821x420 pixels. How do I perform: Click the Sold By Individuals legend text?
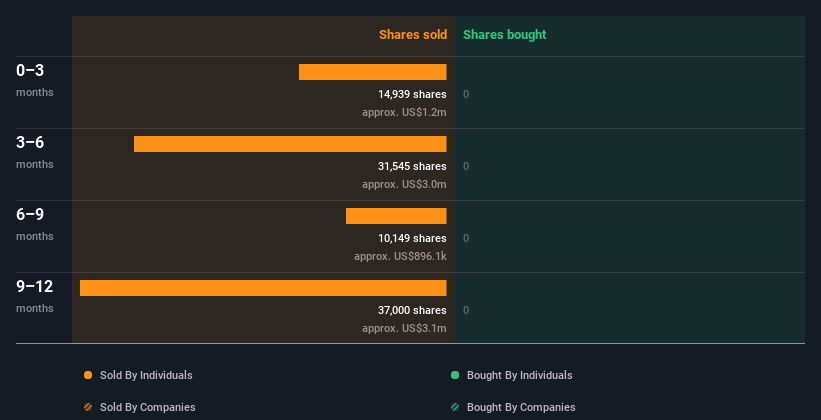pos(146,375)
